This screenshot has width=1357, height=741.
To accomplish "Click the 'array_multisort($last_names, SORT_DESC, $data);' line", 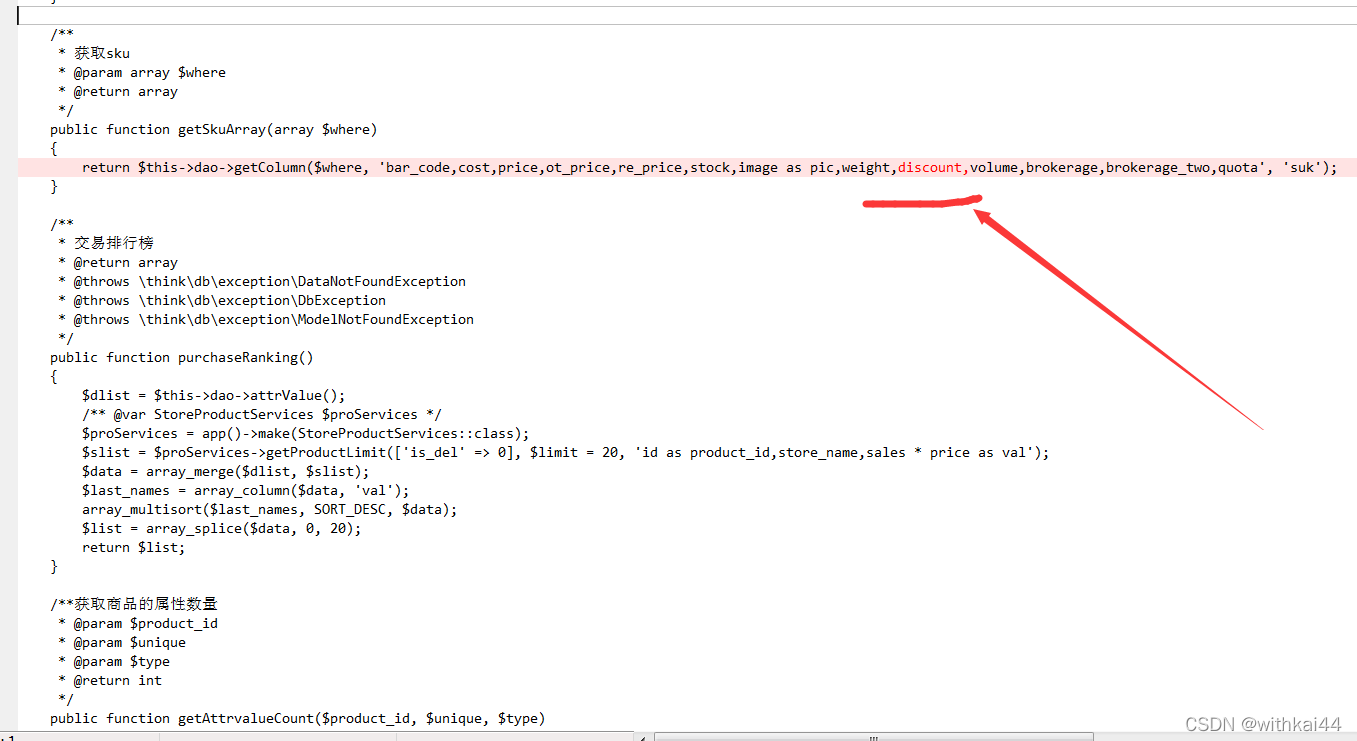I will pyautogui.click(x=270, y=509).
